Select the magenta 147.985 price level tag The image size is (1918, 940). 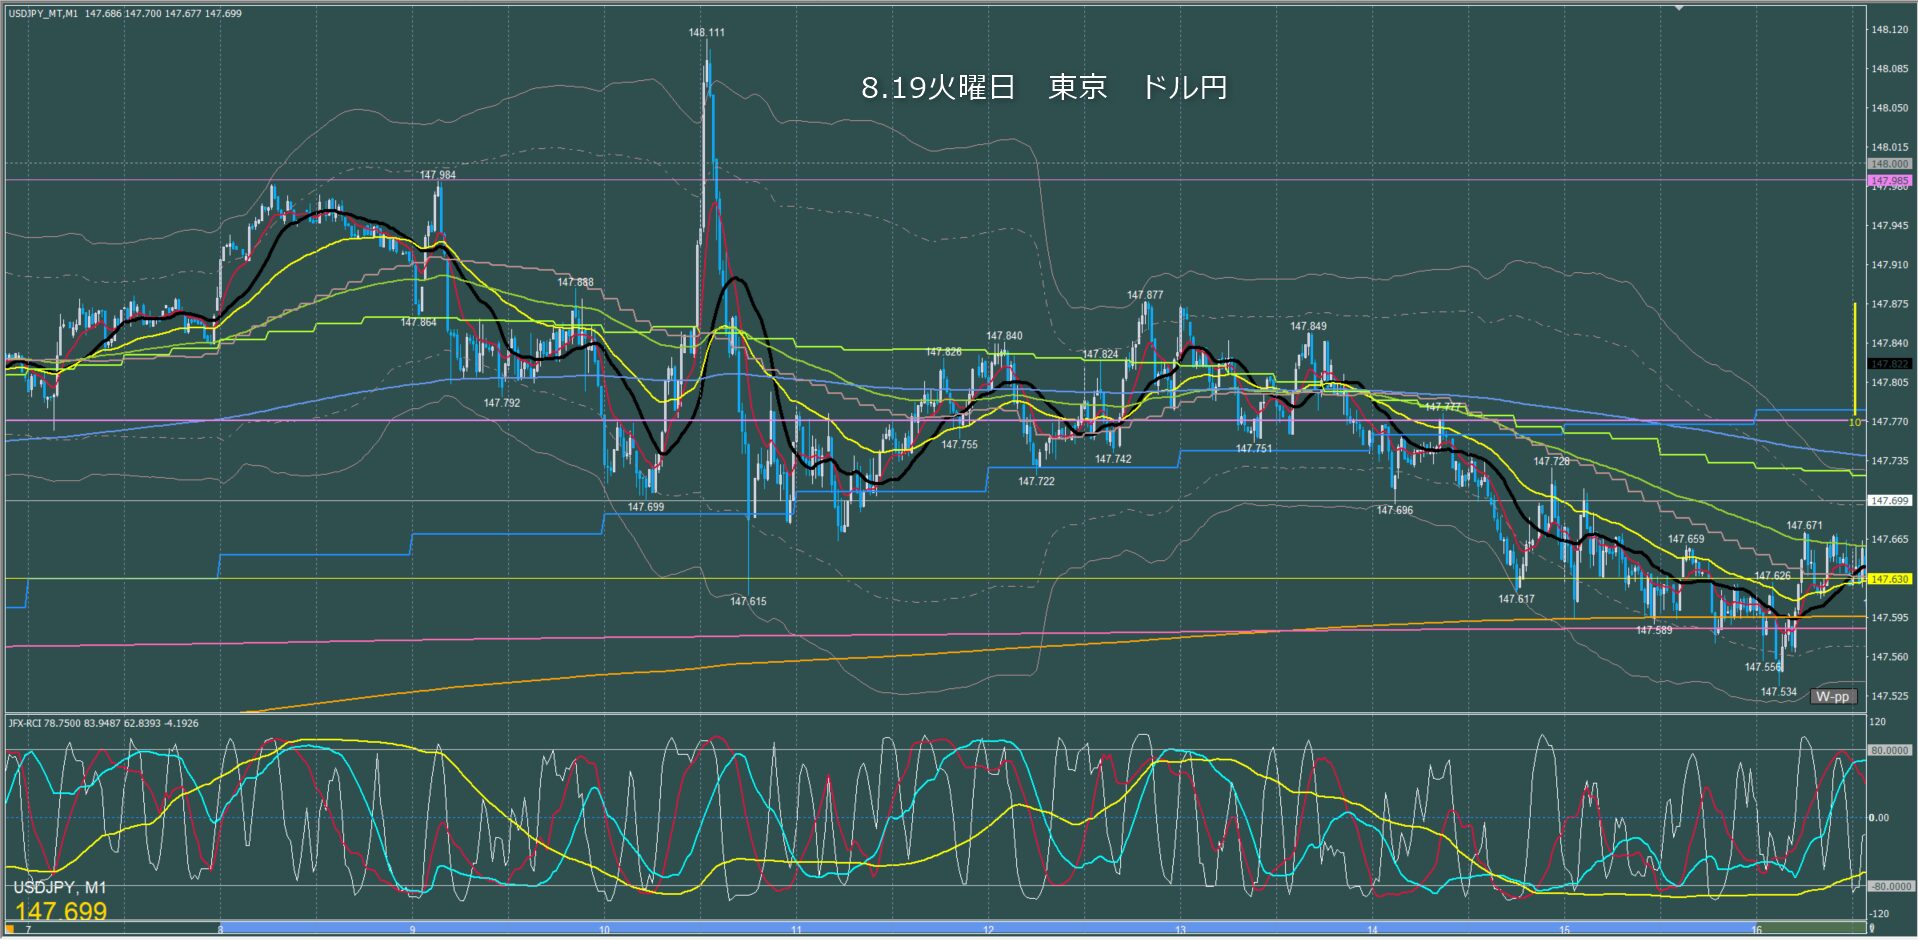coord(1889,181)
